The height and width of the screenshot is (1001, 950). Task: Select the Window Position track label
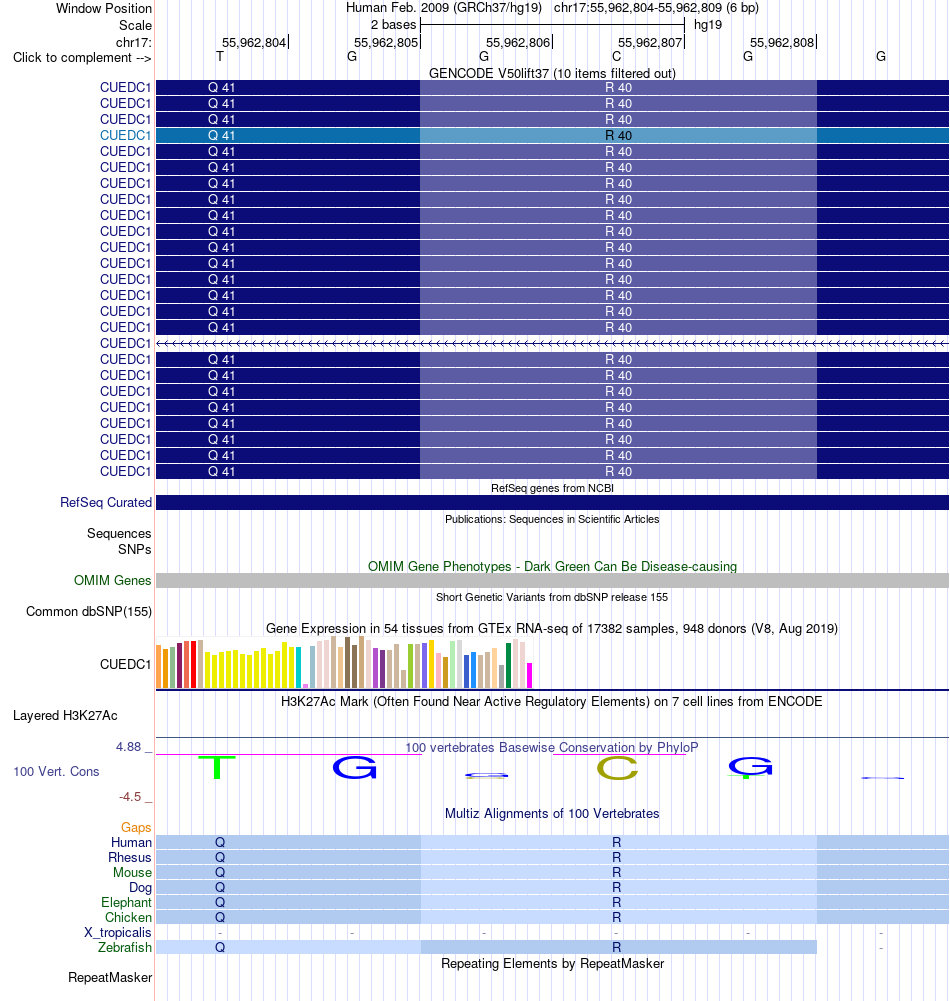(104, 8)
